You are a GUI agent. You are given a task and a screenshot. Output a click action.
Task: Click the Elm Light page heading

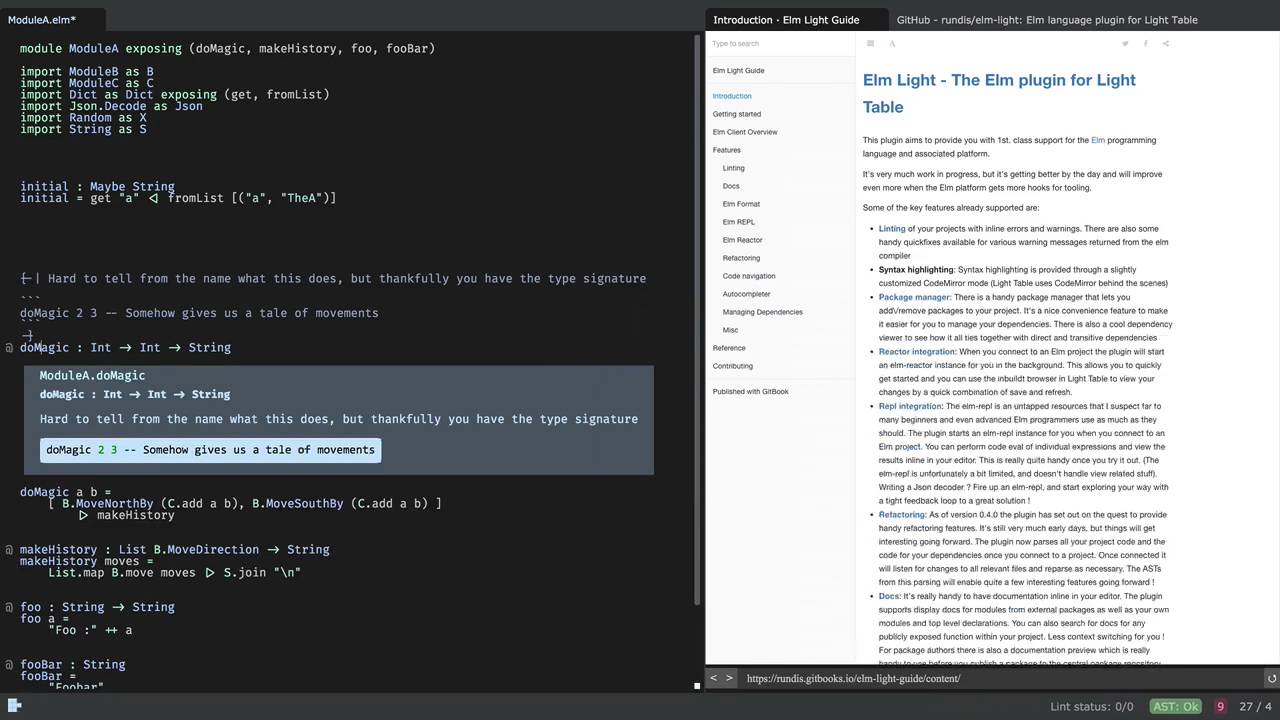click(x=999, y=93)
